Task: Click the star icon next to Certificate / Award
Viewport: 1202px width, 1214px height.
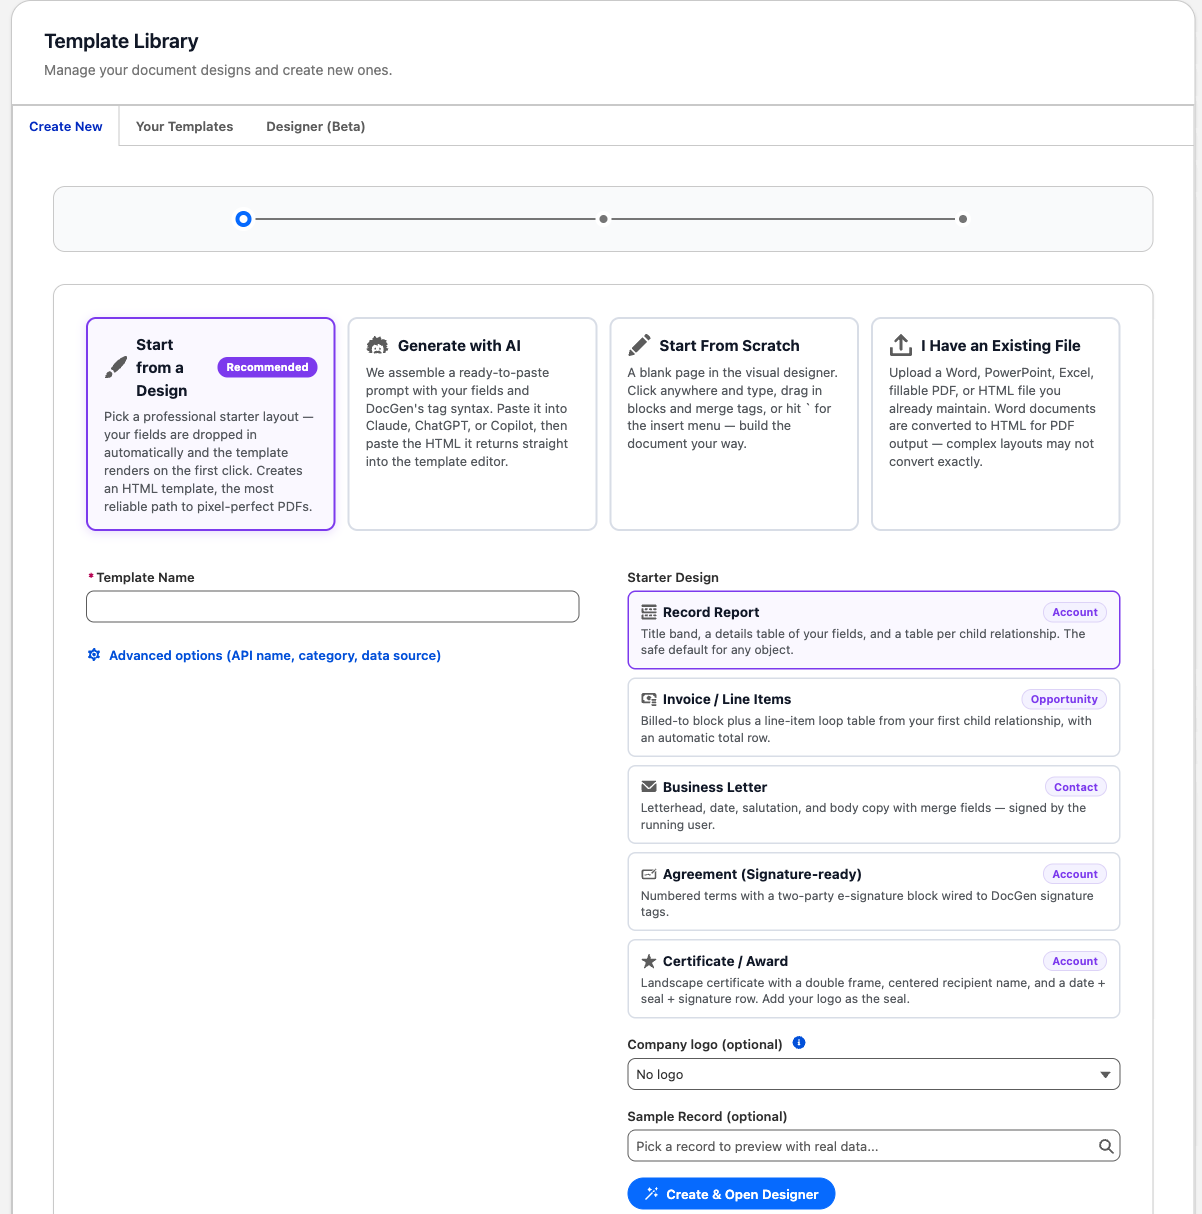Action: (x=649, y=961)
